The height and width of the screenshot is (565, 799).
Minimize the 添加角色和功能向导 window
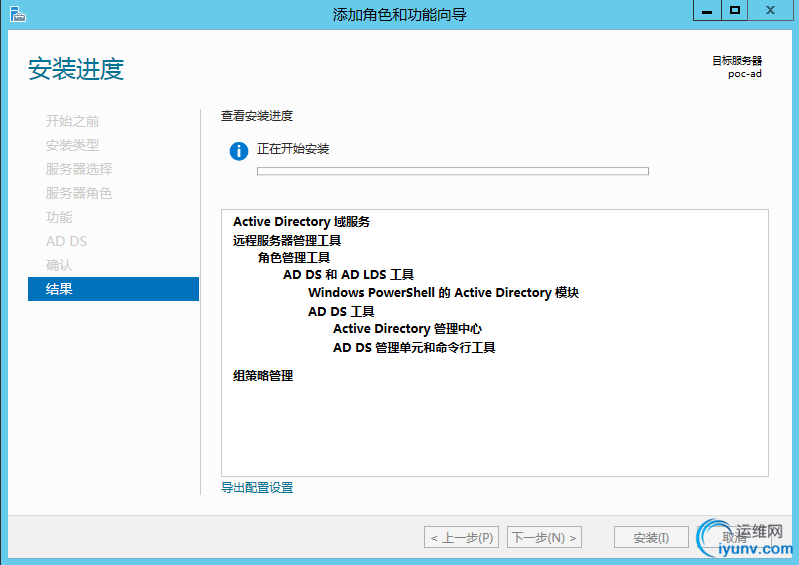707,10
